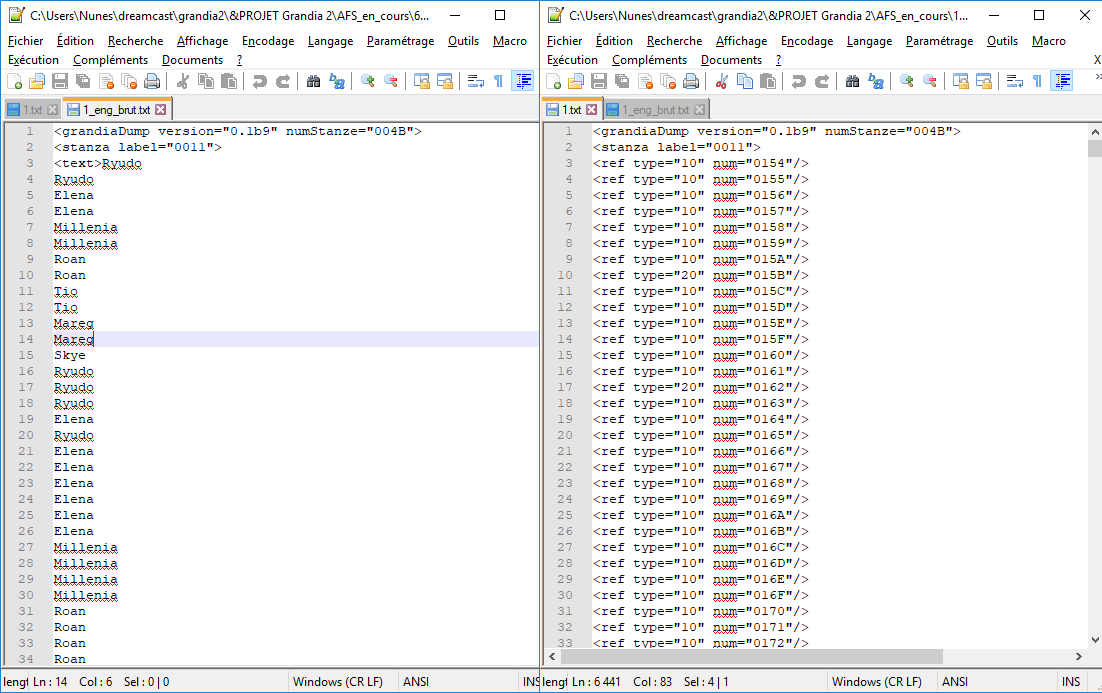1102x693 pixels.
Task: Open Replace icon in left window toolbar
Action: click(337, 82)
